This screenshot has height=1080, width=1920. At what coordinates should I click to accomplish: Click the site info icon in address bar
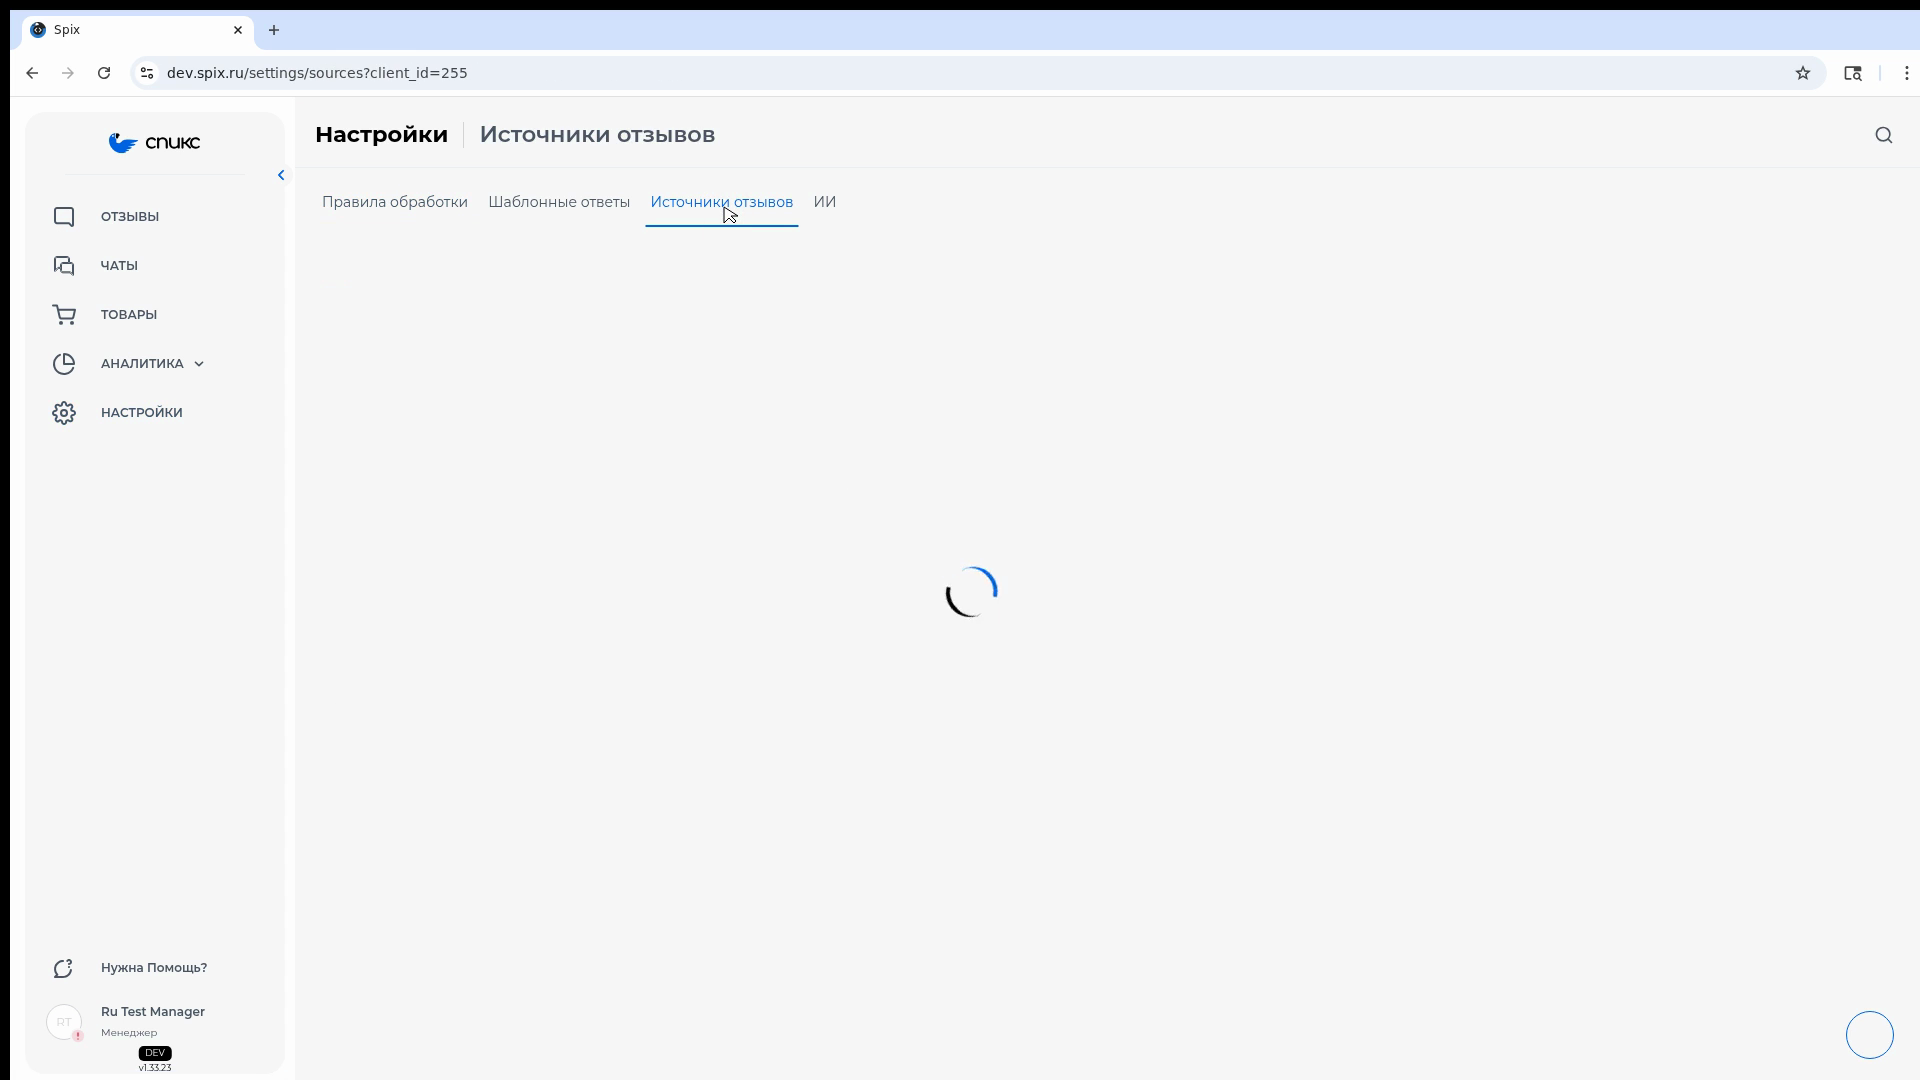[x=147, y=73]
